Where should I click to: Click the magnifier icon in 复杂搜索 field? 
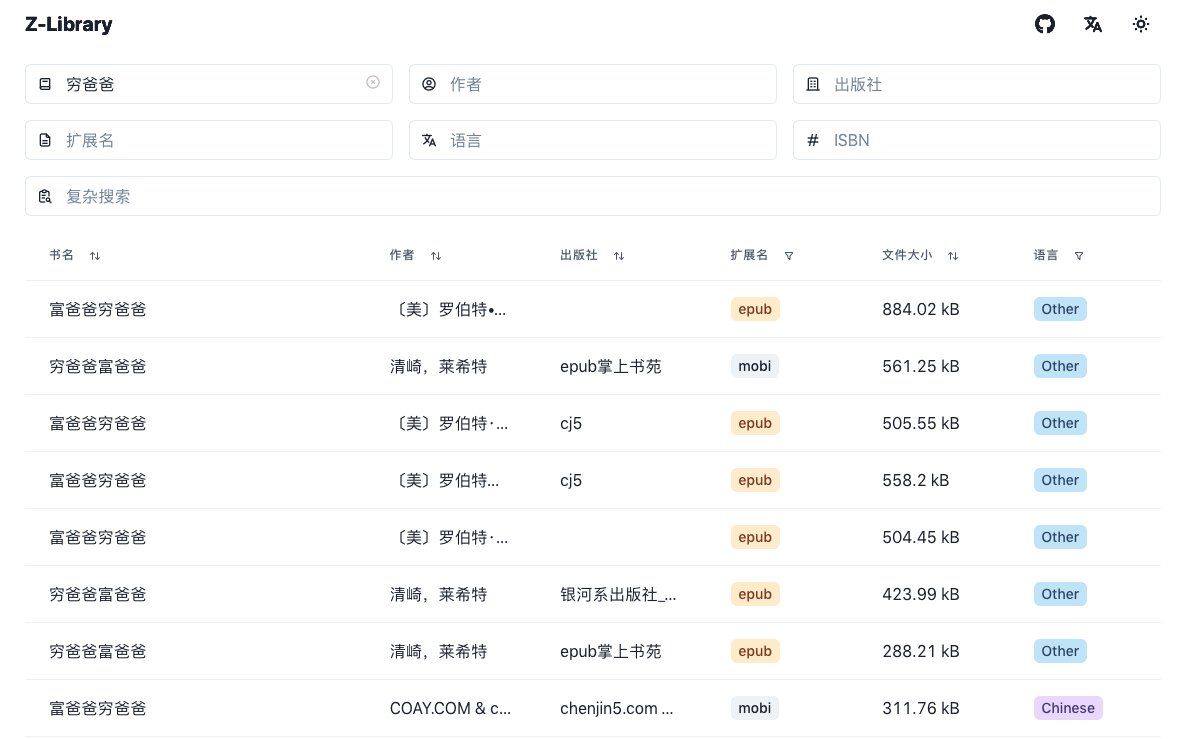[x=45, y=196]
